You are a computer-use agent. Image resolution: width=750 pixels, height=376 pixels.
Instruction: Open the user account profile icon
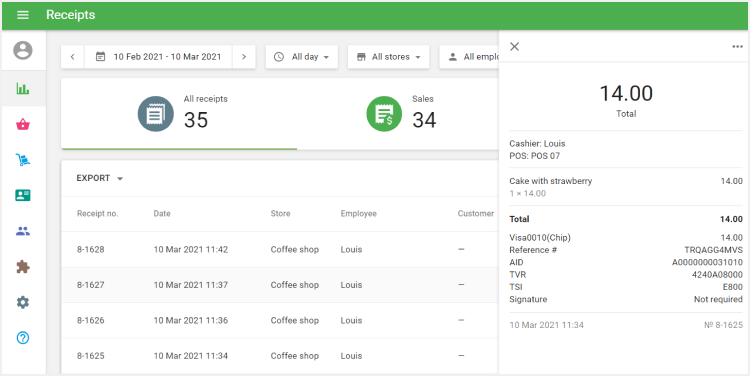point(22,50)
